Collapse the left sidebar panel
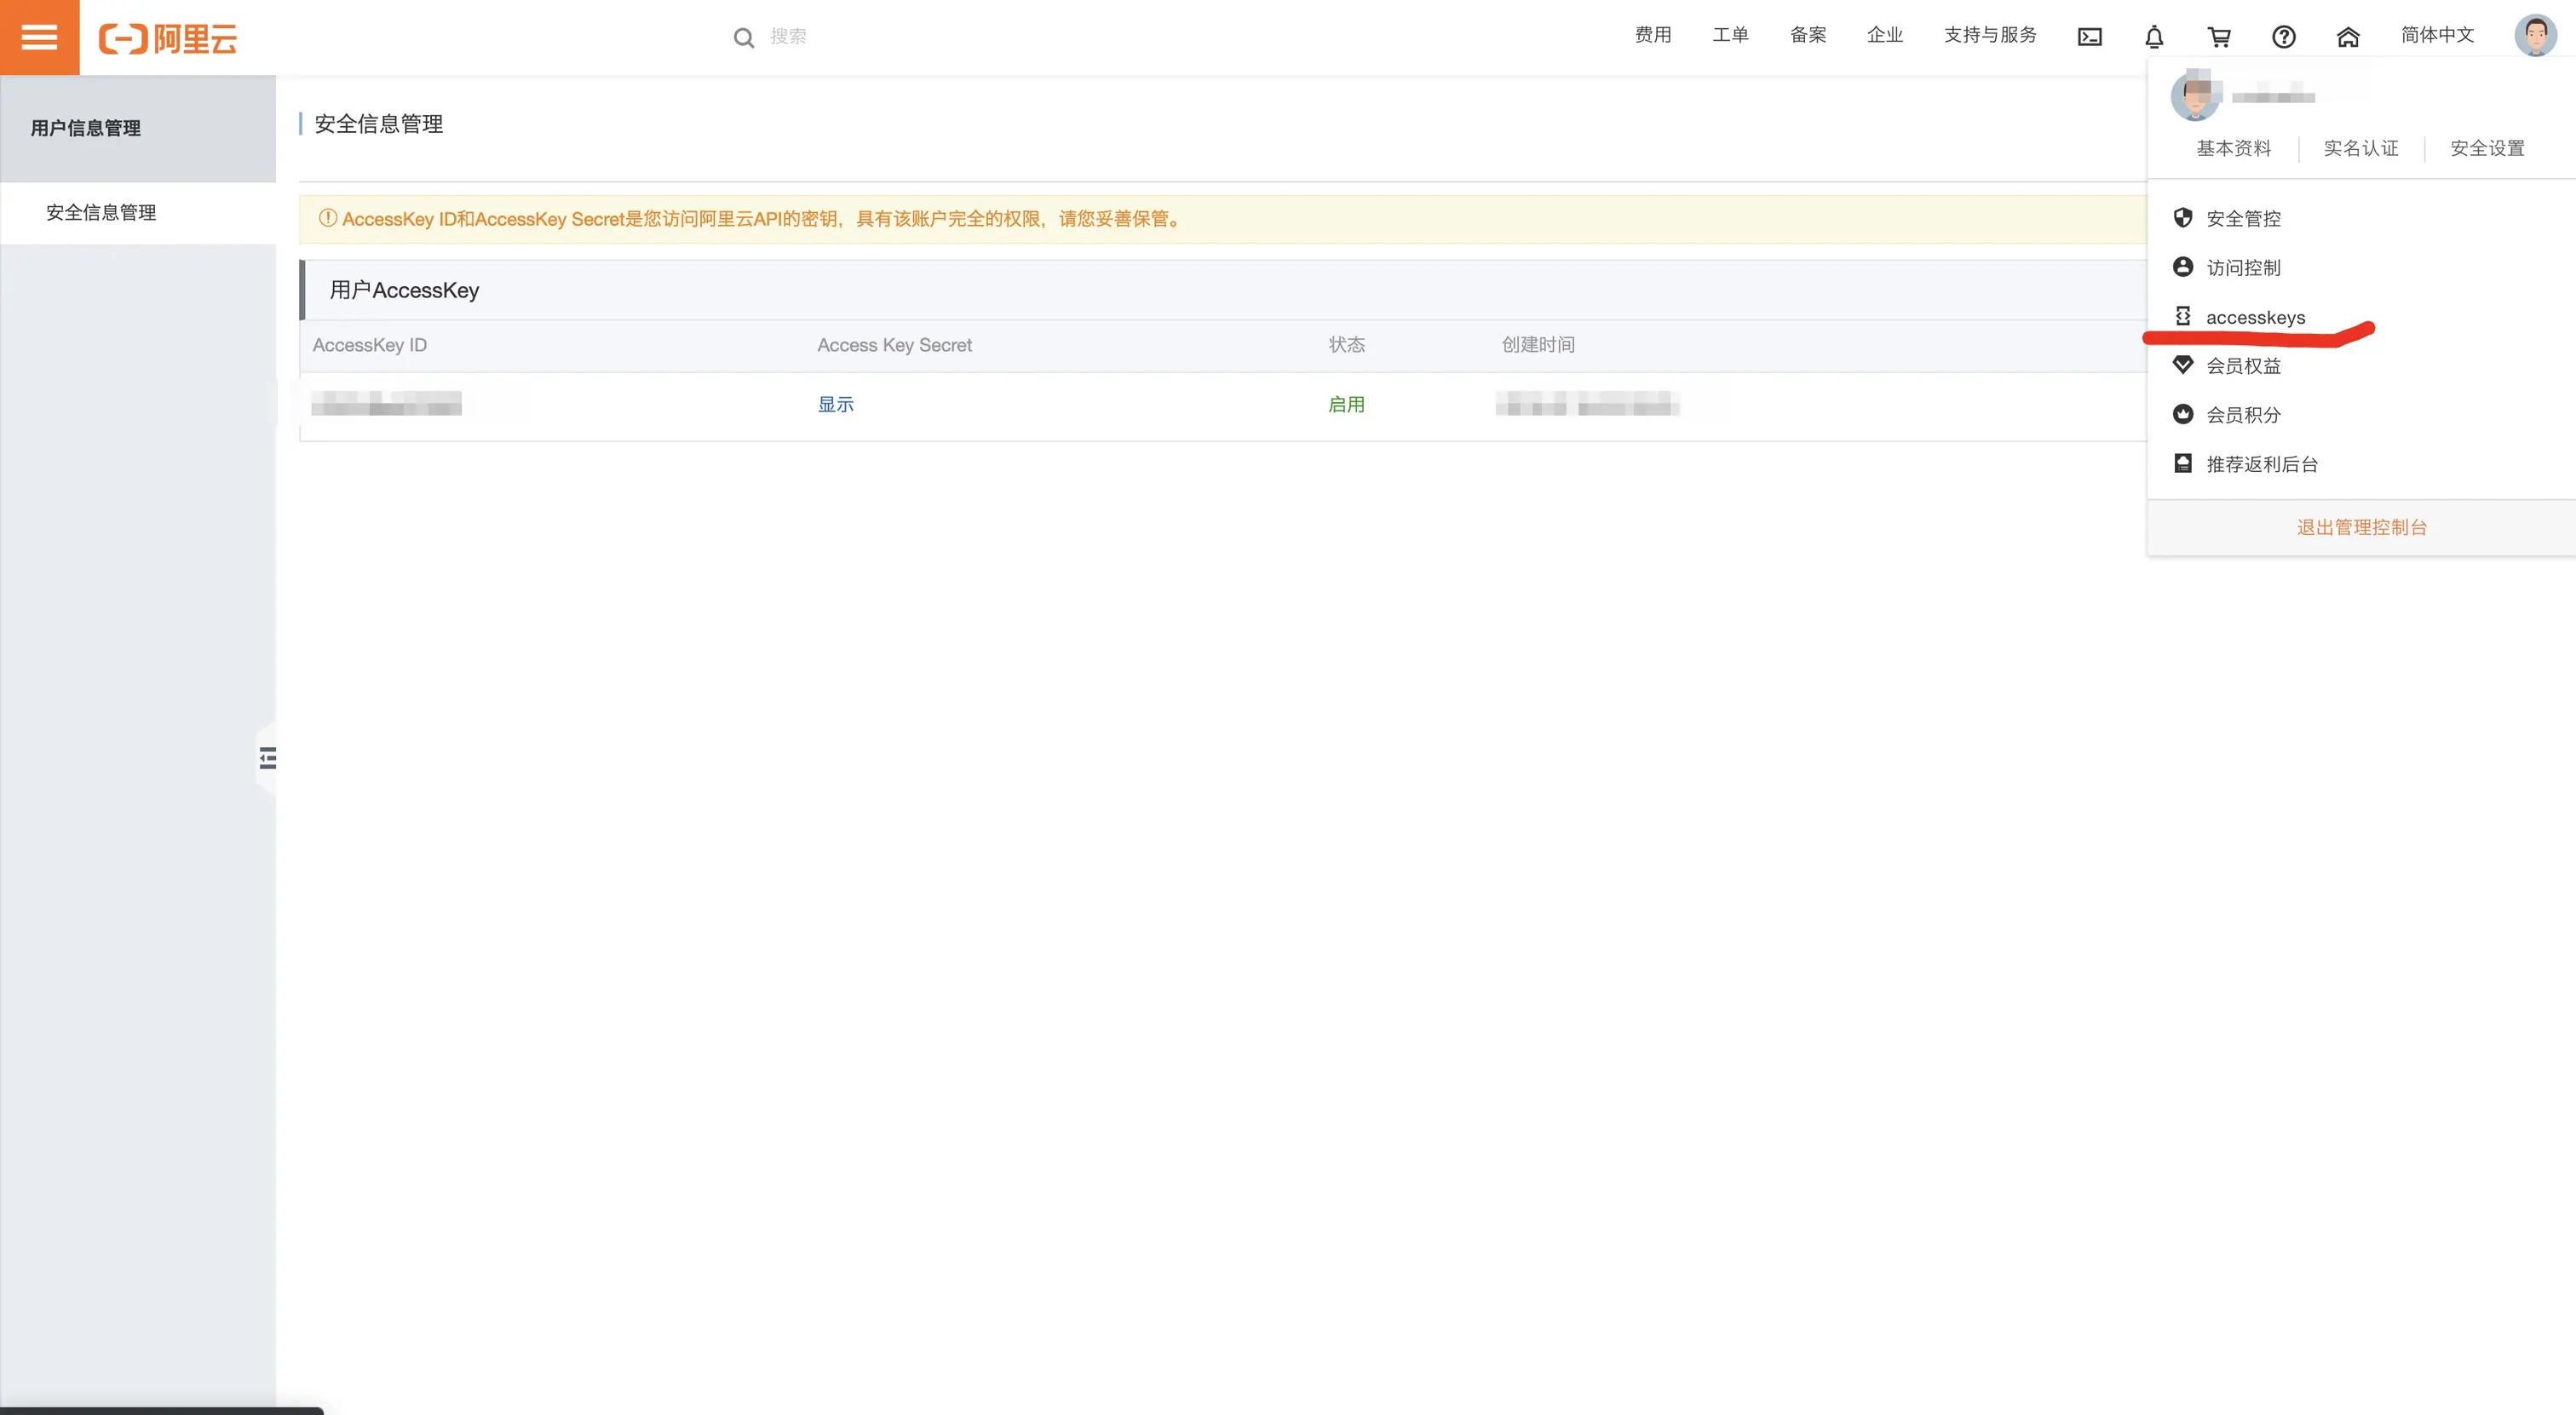 pos(267,758)
